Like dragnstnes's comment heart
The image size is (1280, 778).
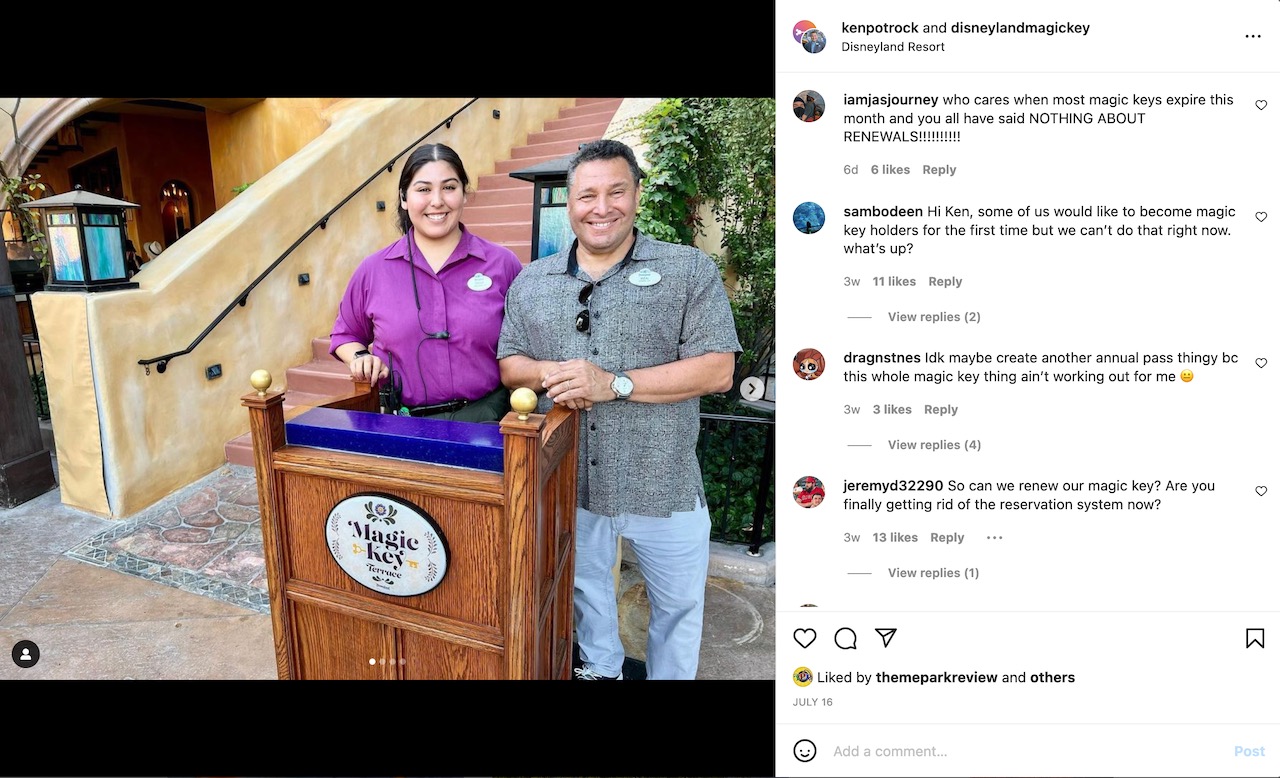pyautogui.click(x=1261, y=363)
